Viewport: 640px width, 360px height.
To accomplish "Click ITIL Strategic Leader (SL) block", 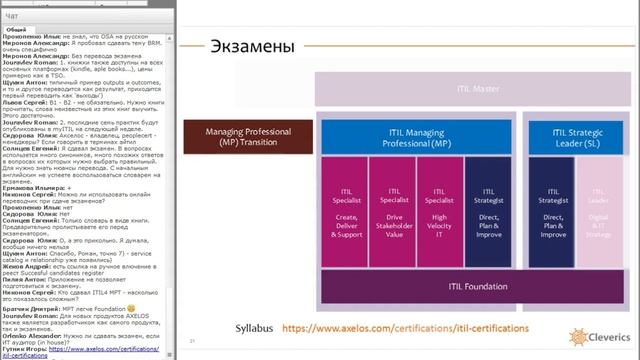I will (x=576, y=138).
